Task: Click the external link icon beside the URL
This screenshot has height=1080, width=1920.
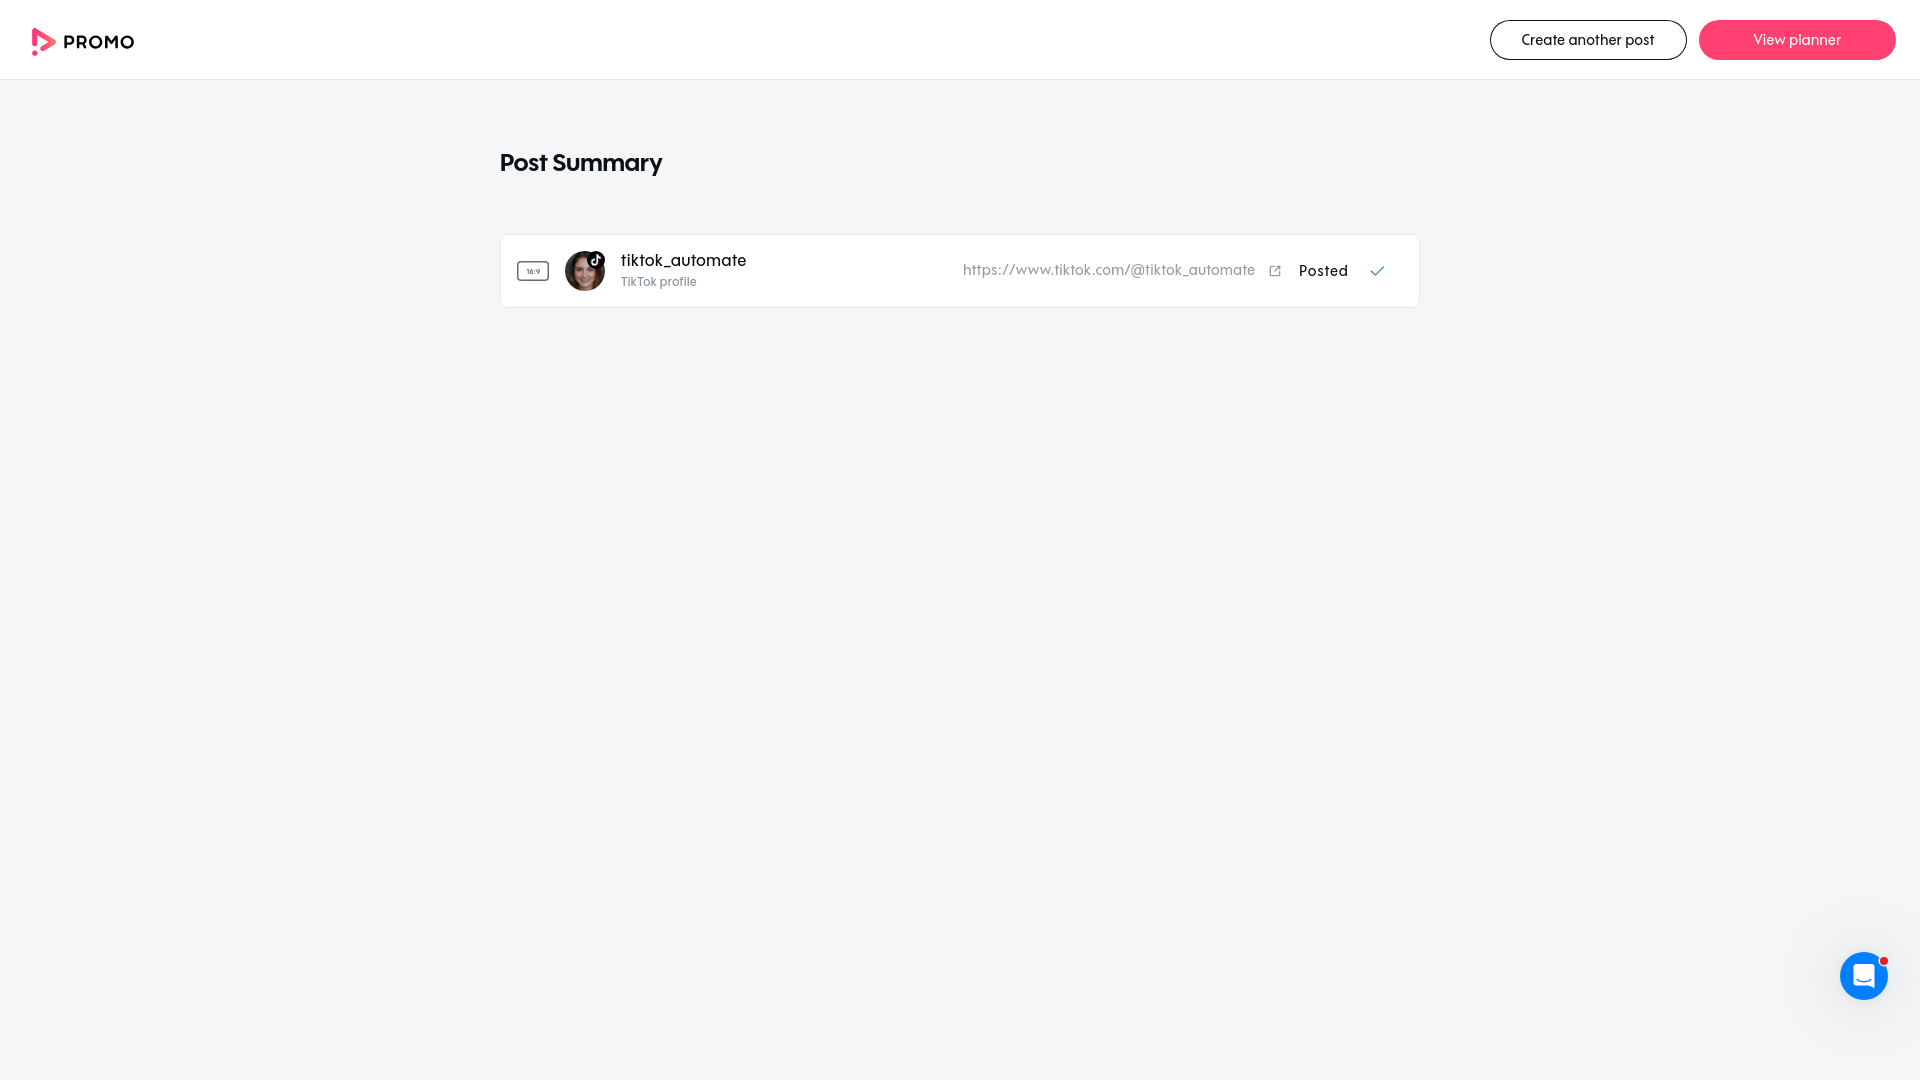Action: pos(1275,271)
